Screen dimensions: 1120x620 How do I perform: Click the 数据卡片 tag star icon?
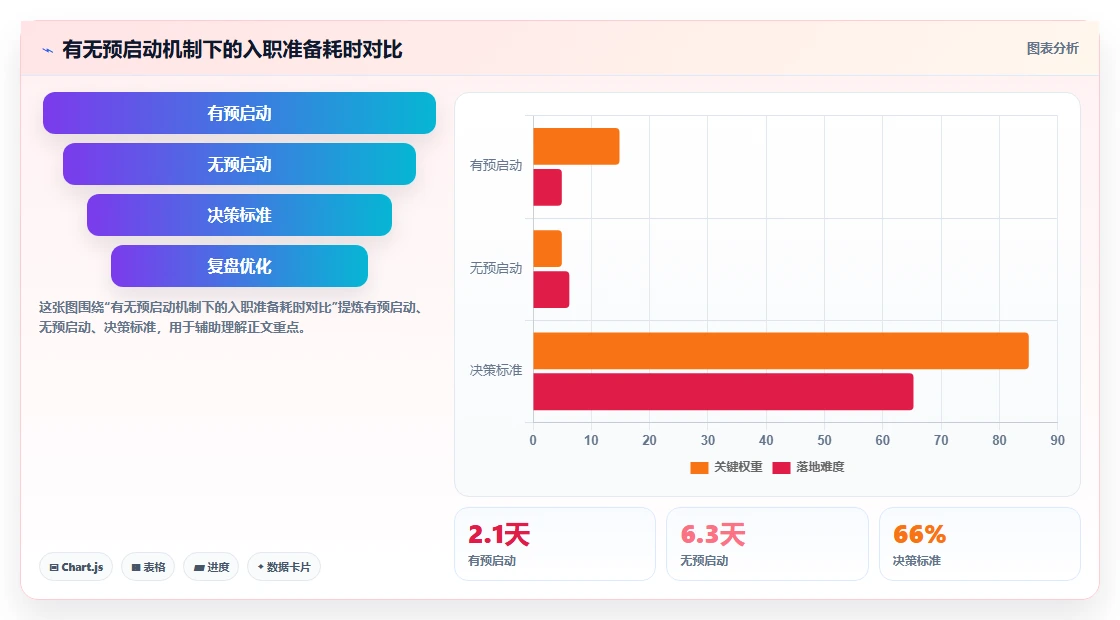[x=261, y=566]
